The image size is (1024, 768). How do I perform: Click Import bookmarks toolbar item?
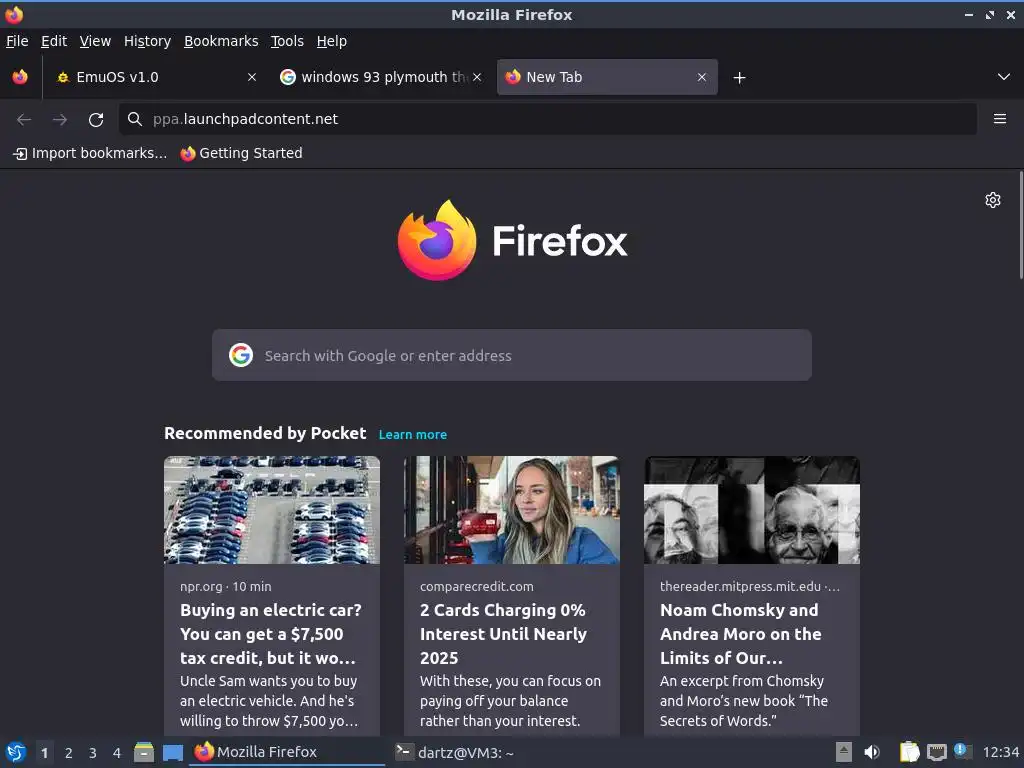point(89,153)
